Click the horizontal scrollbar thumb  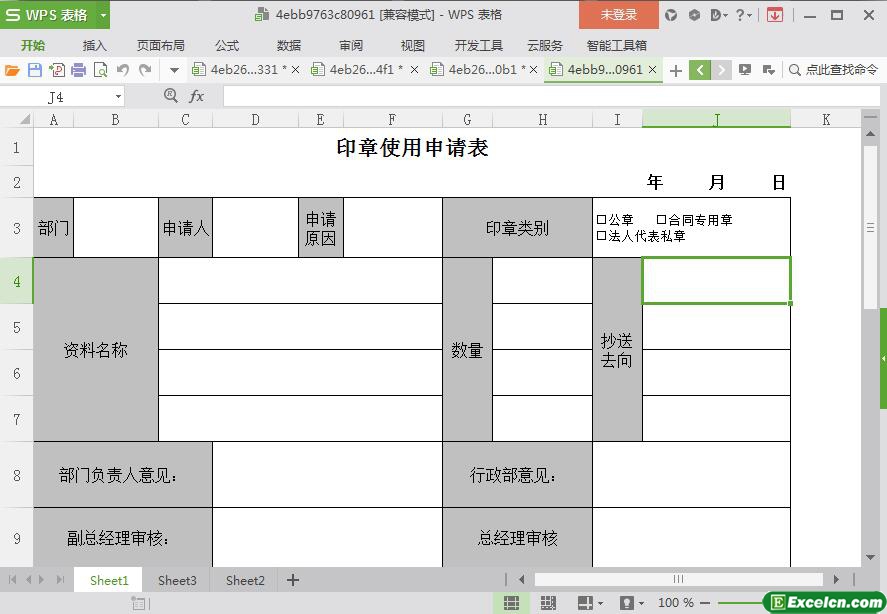[677, 579]
